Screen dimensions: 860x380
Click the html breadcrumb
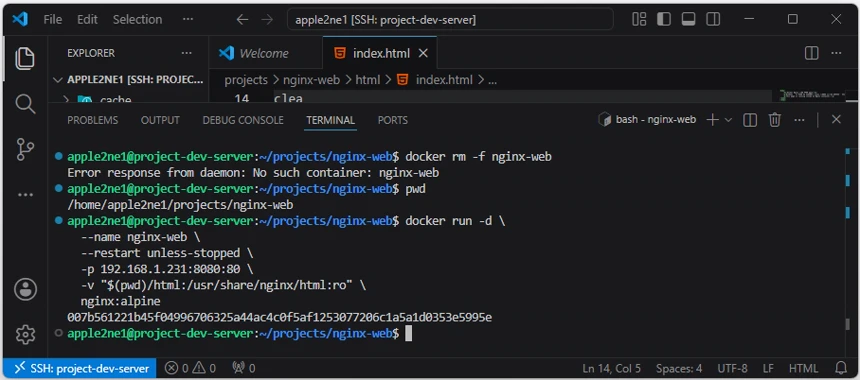coord(367,80)
